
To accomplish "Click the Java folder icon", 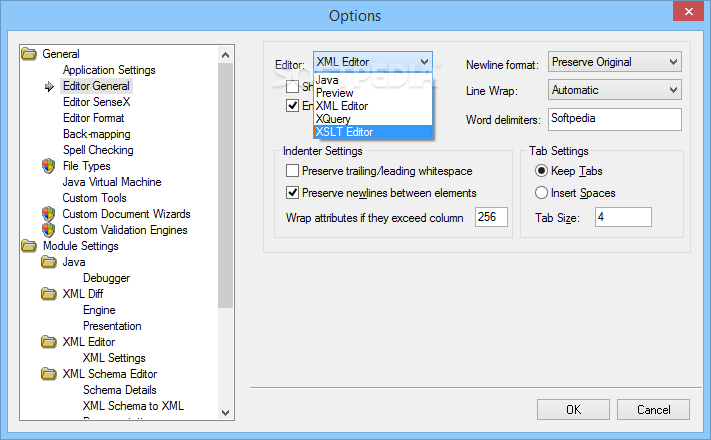I will click(48, 262).
